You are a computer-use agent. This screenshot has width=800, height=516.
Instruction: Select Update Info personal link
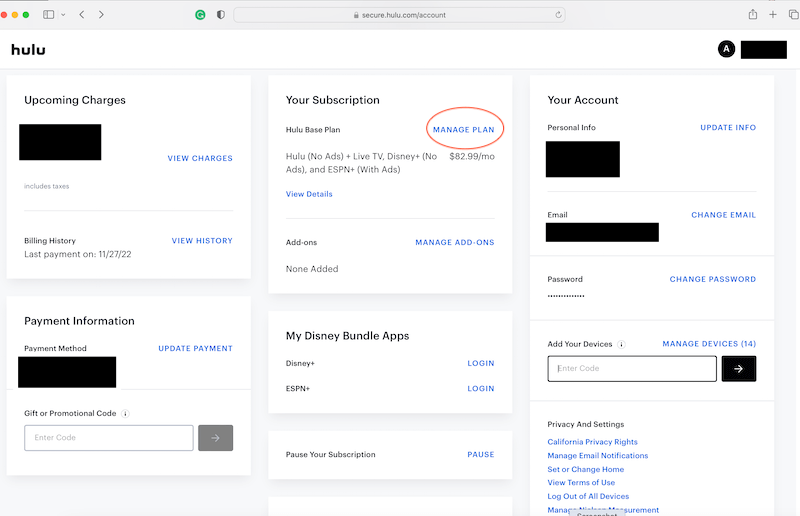click(x=728, y=128)
